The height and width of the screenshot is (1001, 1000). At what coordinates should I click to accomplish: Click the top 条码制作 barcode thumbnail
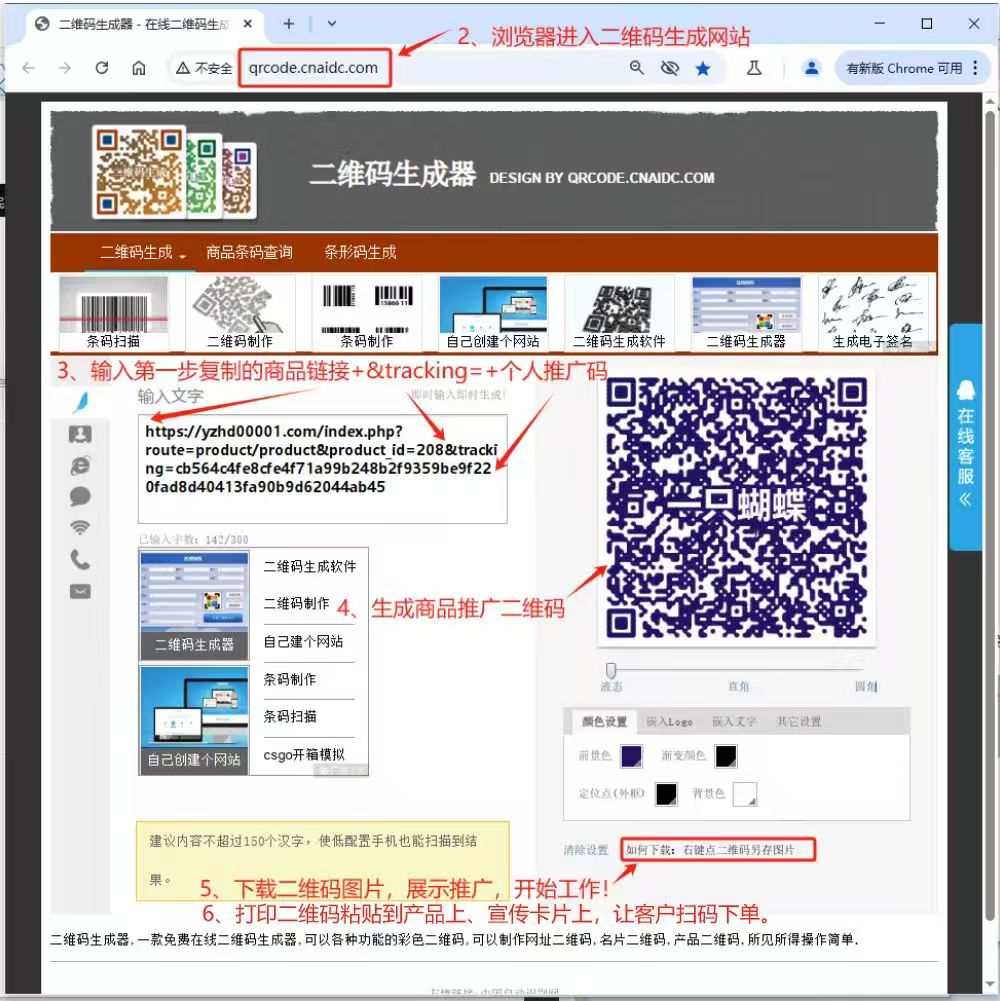[x=367, y=313]
